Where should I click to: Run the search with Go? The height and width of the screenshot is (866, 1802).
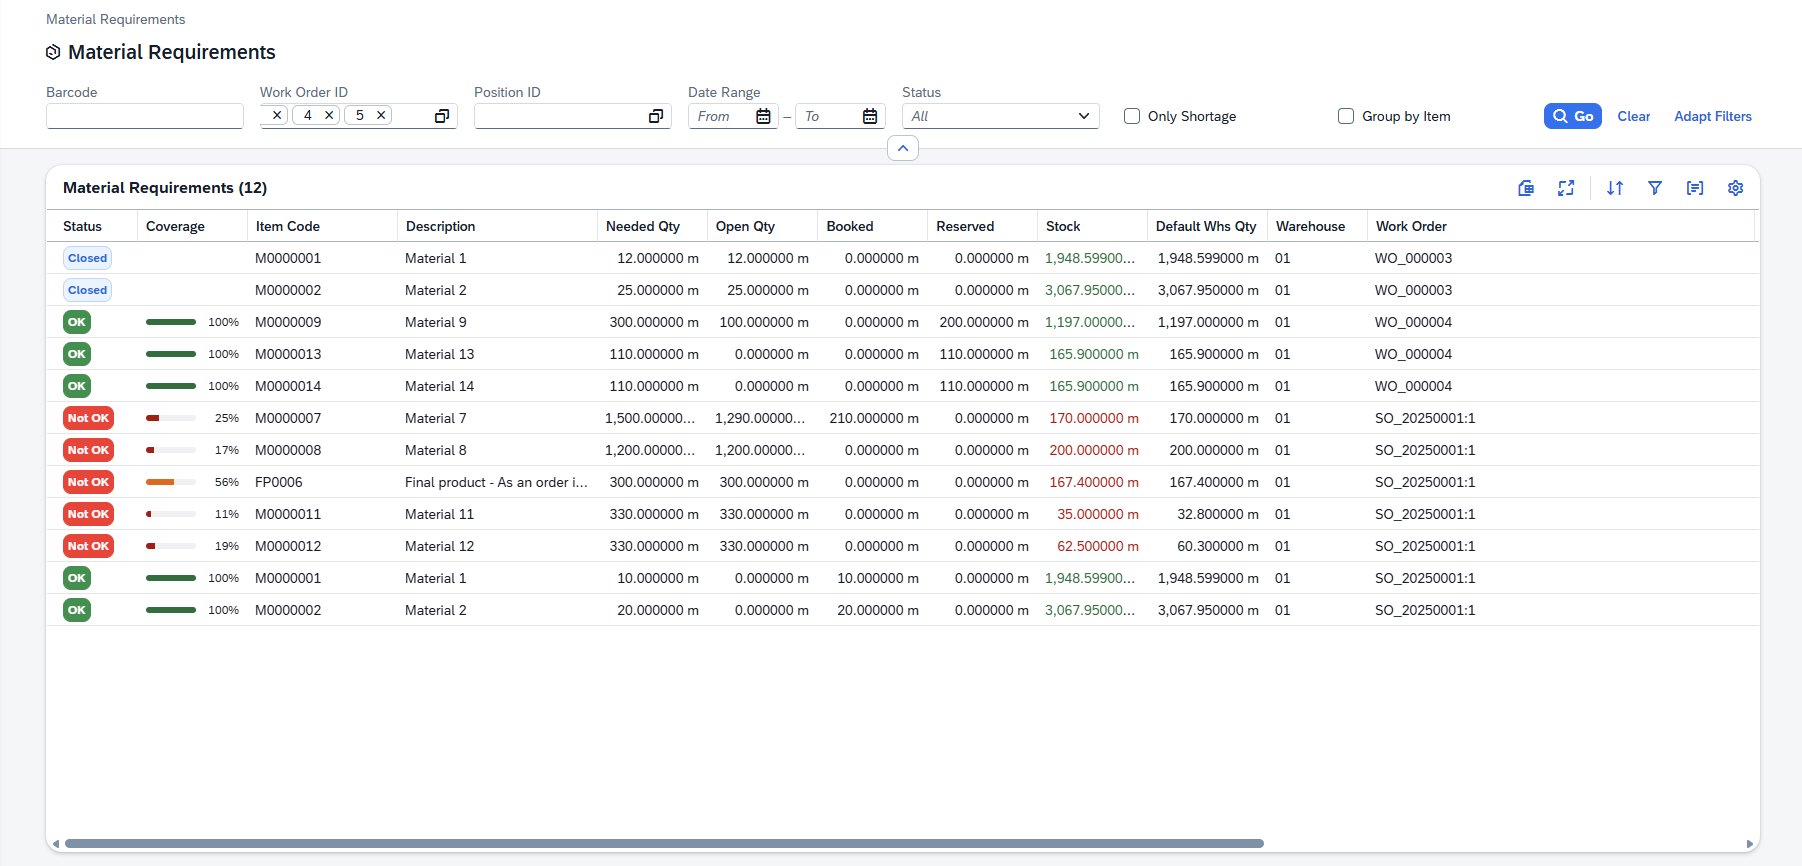point(1573,116)
